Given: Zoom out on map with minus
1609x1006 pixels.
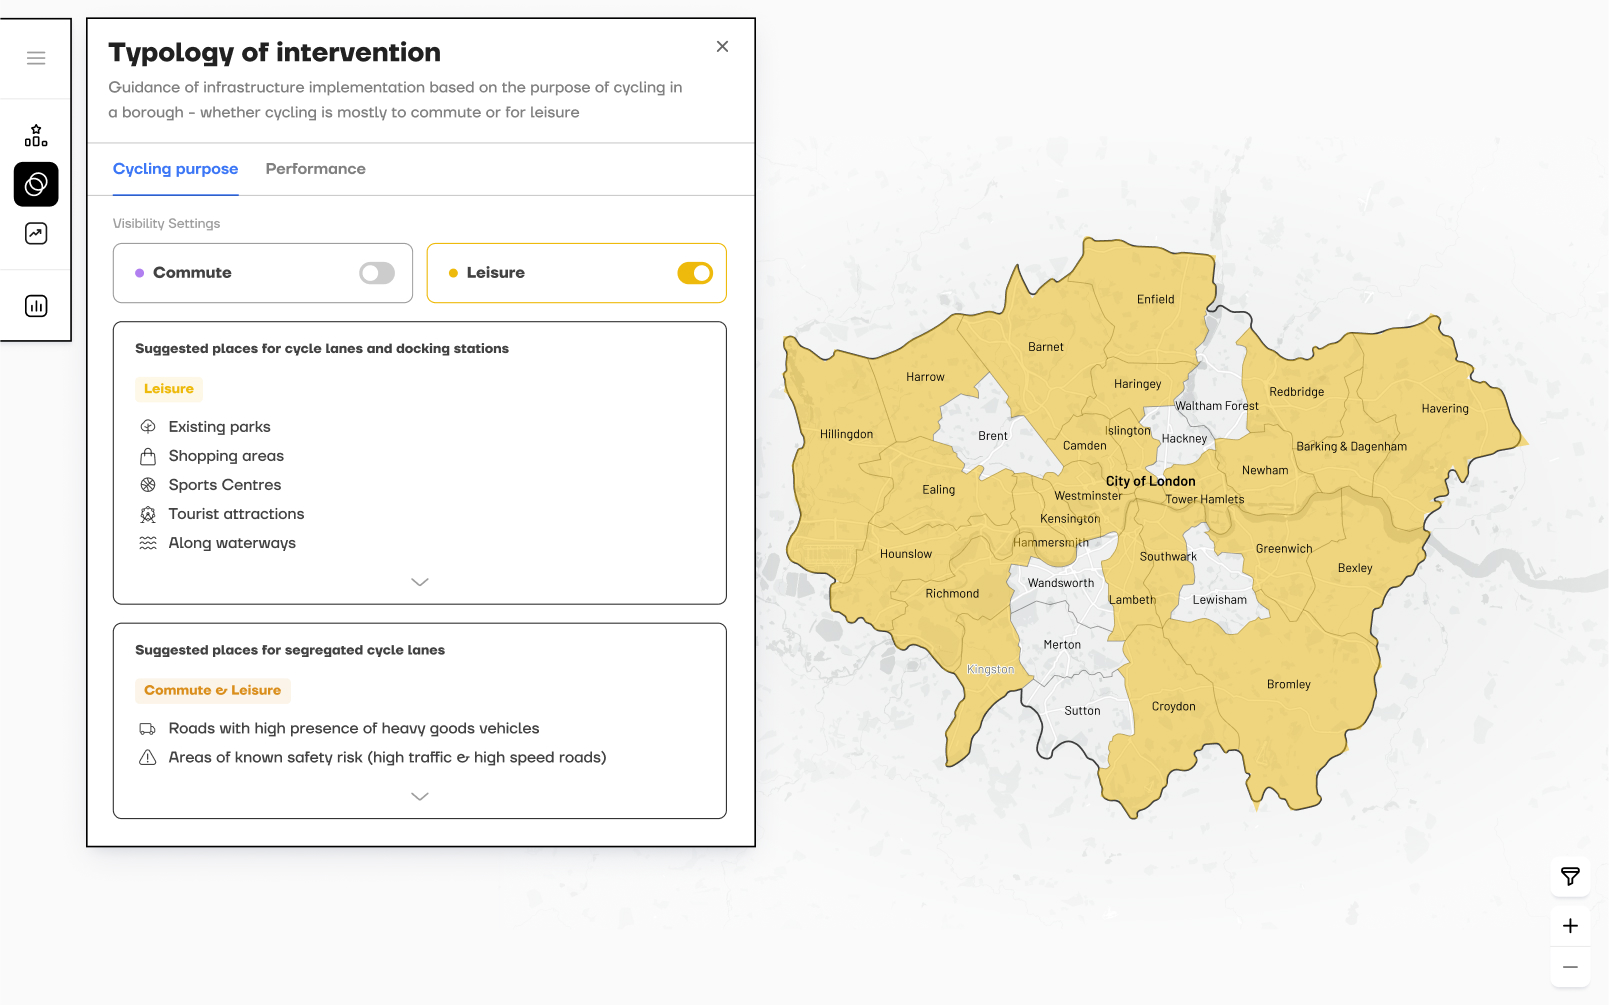Looking at the screenshot, I should click(1570, 967).
